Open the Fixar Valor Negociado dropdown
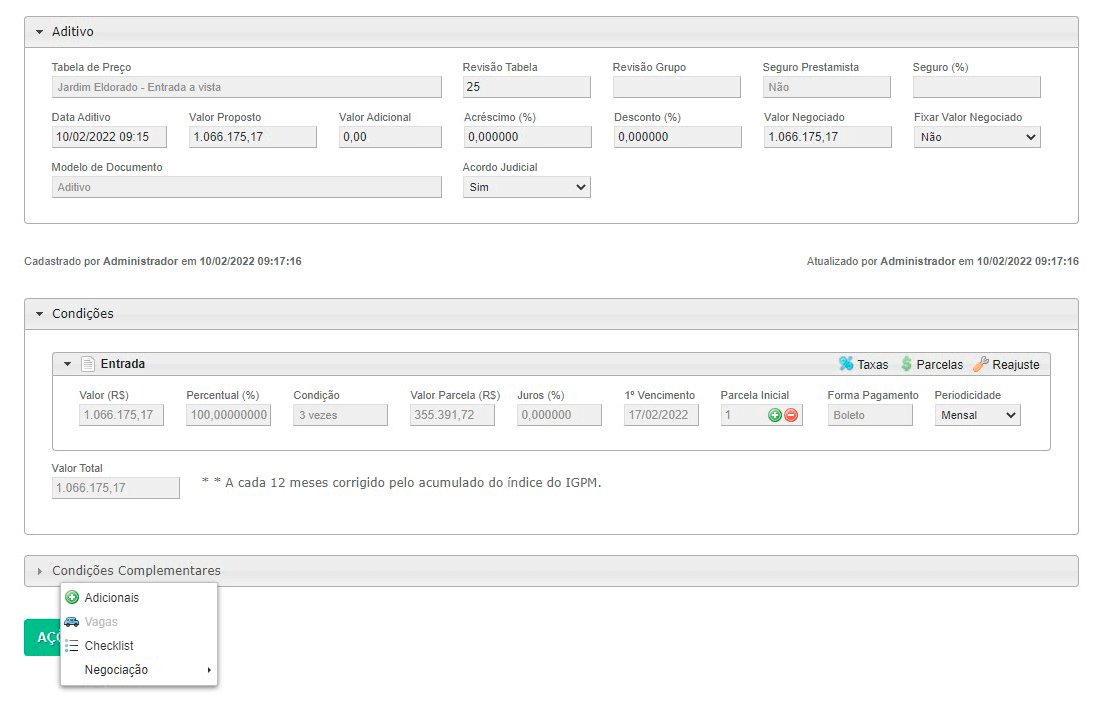The image size is (1099, 721). pyautogui.click(x=976, y=137)
